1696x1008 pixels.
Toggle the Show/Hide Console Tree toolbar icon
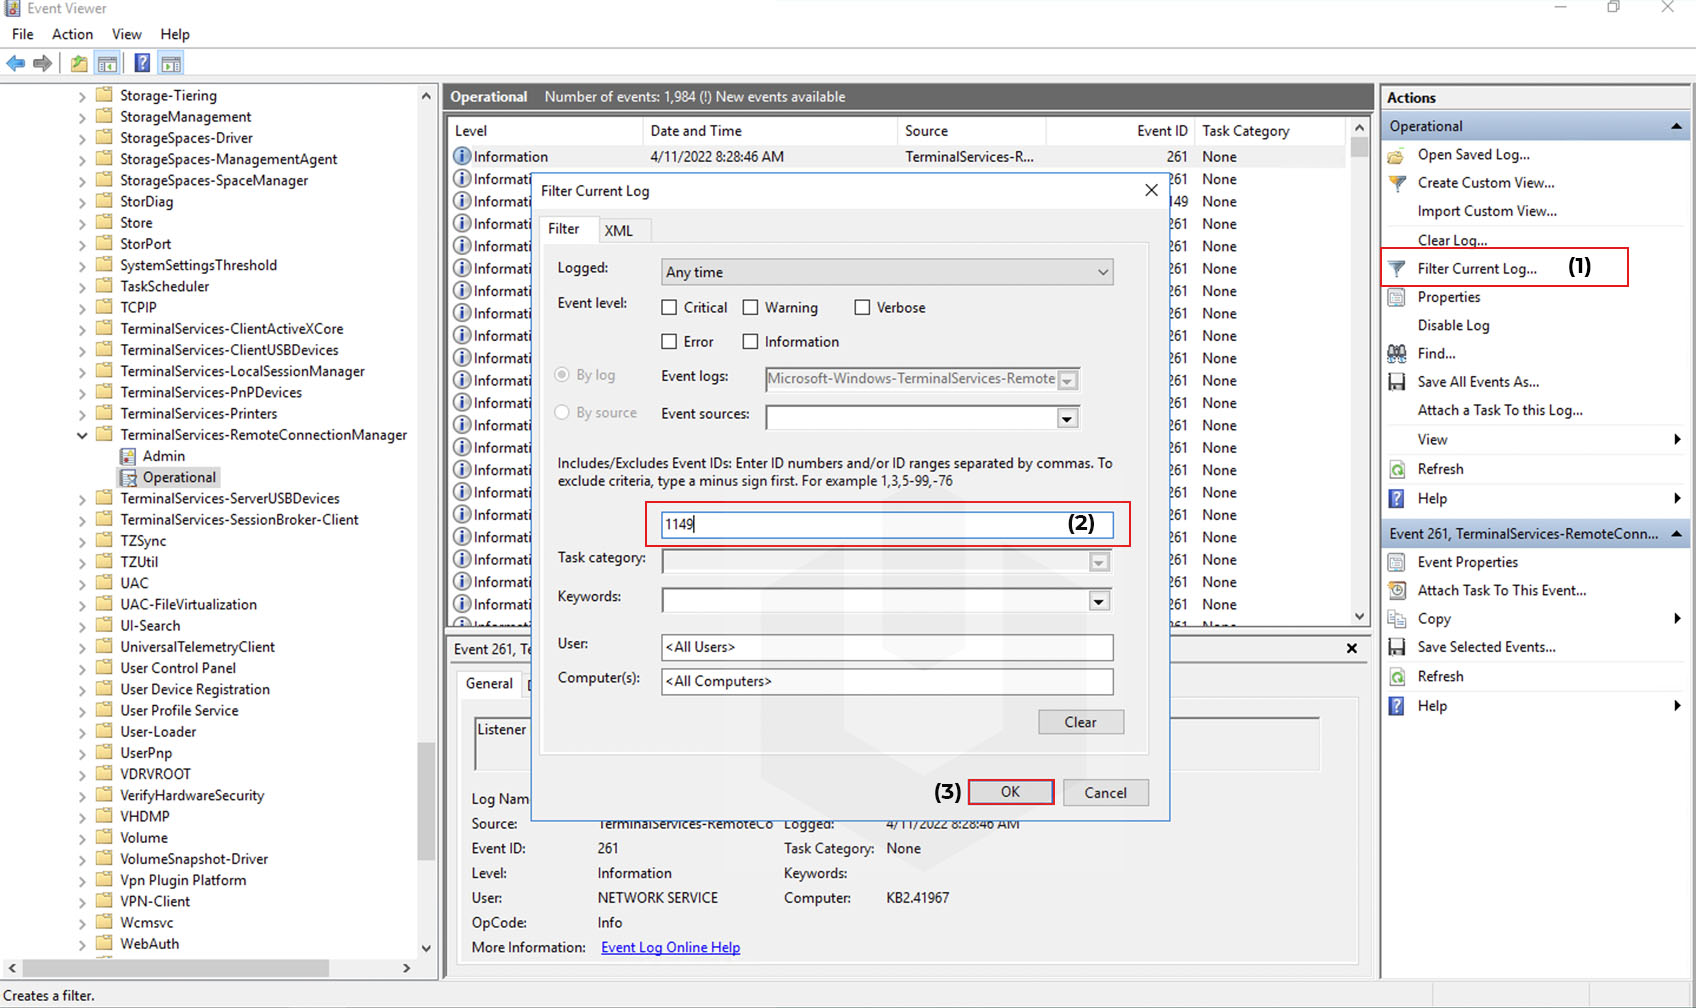[107, 63]
